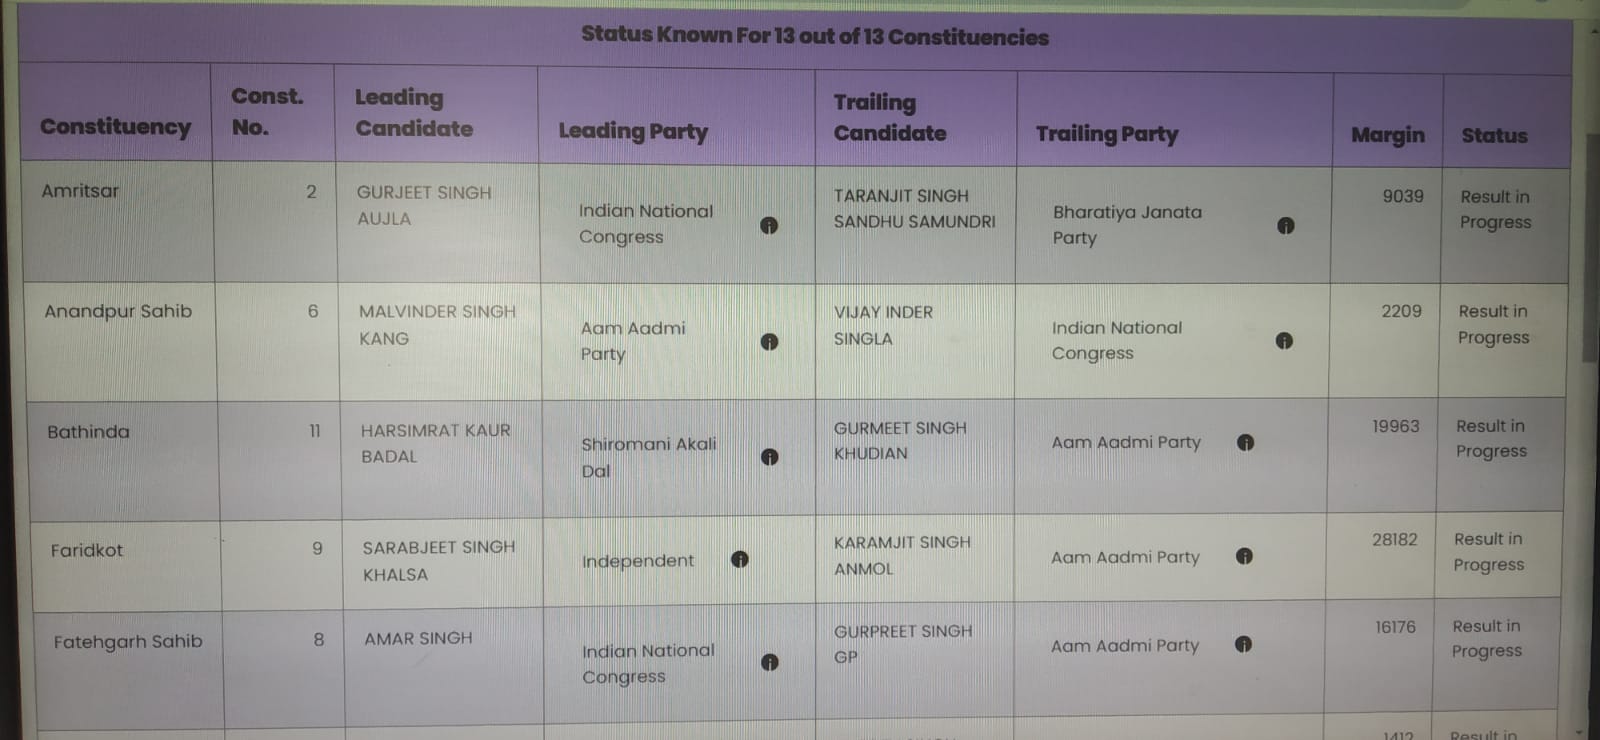This screenshot has width=1600, height=740.
Task: Click the Leading Party column header
Action: [x=633, y=131]
